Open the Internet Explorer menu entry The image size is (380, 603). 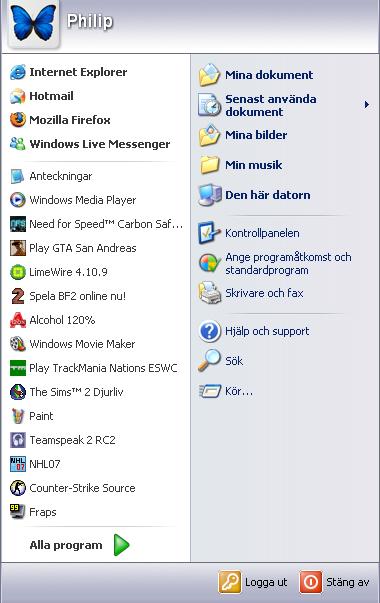(96, 72)
